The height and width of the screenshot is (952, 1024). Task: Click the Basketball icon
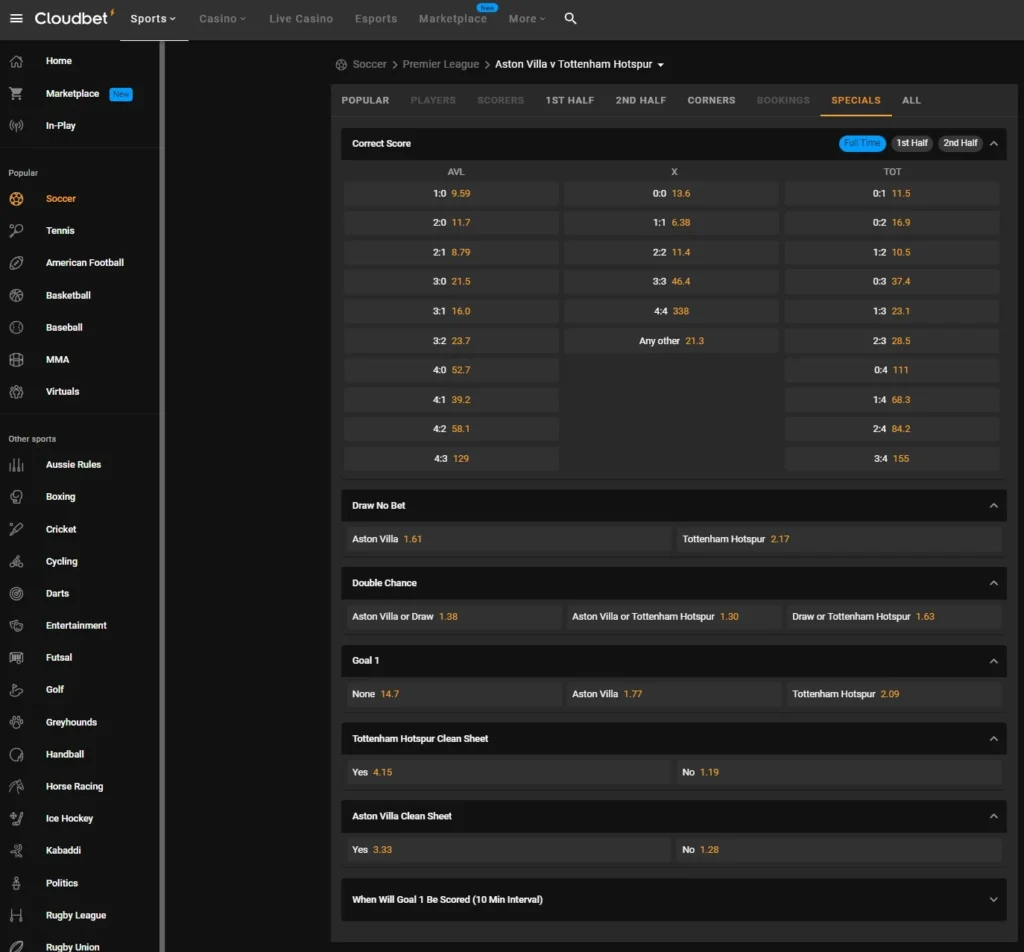(16, 295)
